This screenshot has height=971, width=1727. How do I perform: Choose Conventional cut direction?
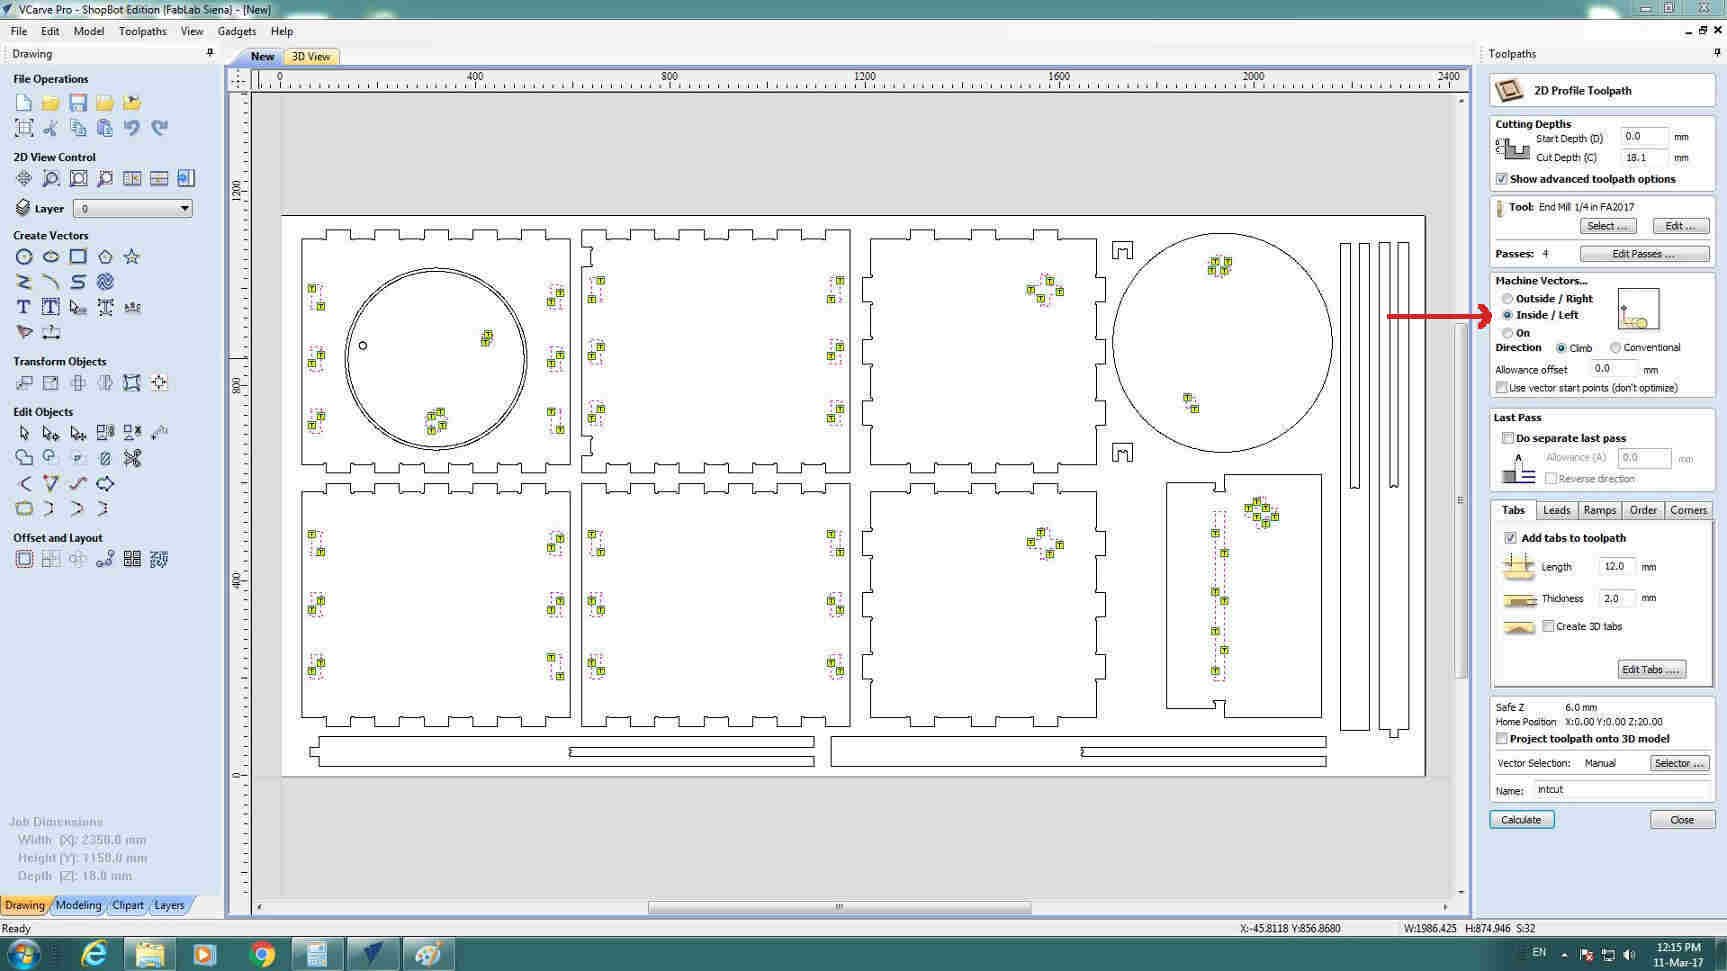(1615, 348)
